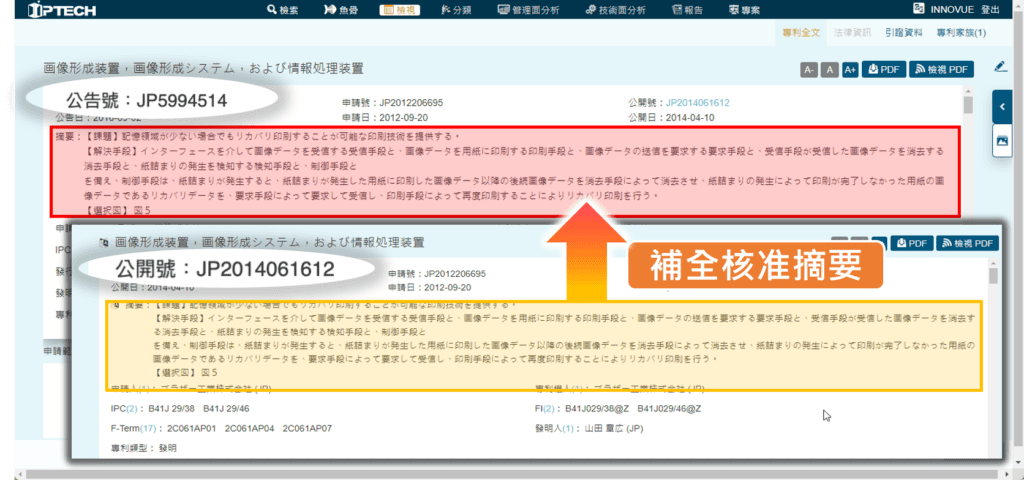The width and height of the screenshot is (1024, 480).
Task: Open the 魚骨 fishbone view
Action: pos(342,10)
